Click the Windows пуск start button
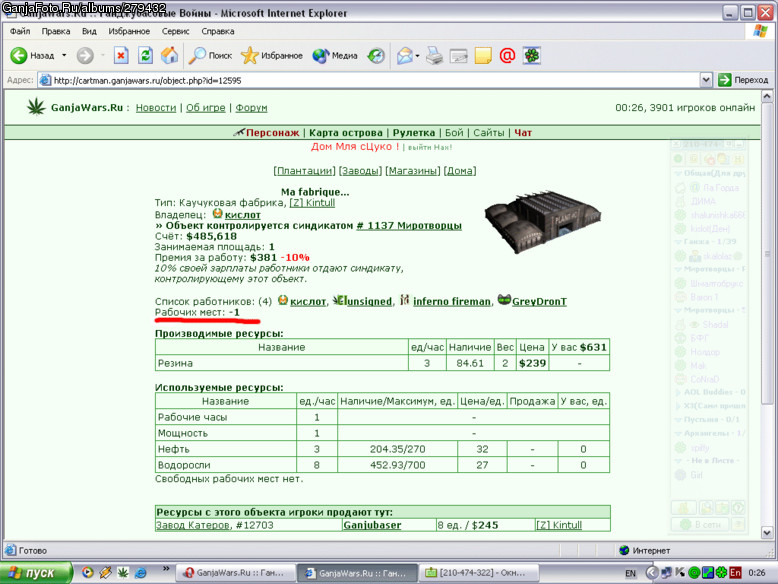The height and width of the screenshot is (584, 778). (x=36, y=573)
